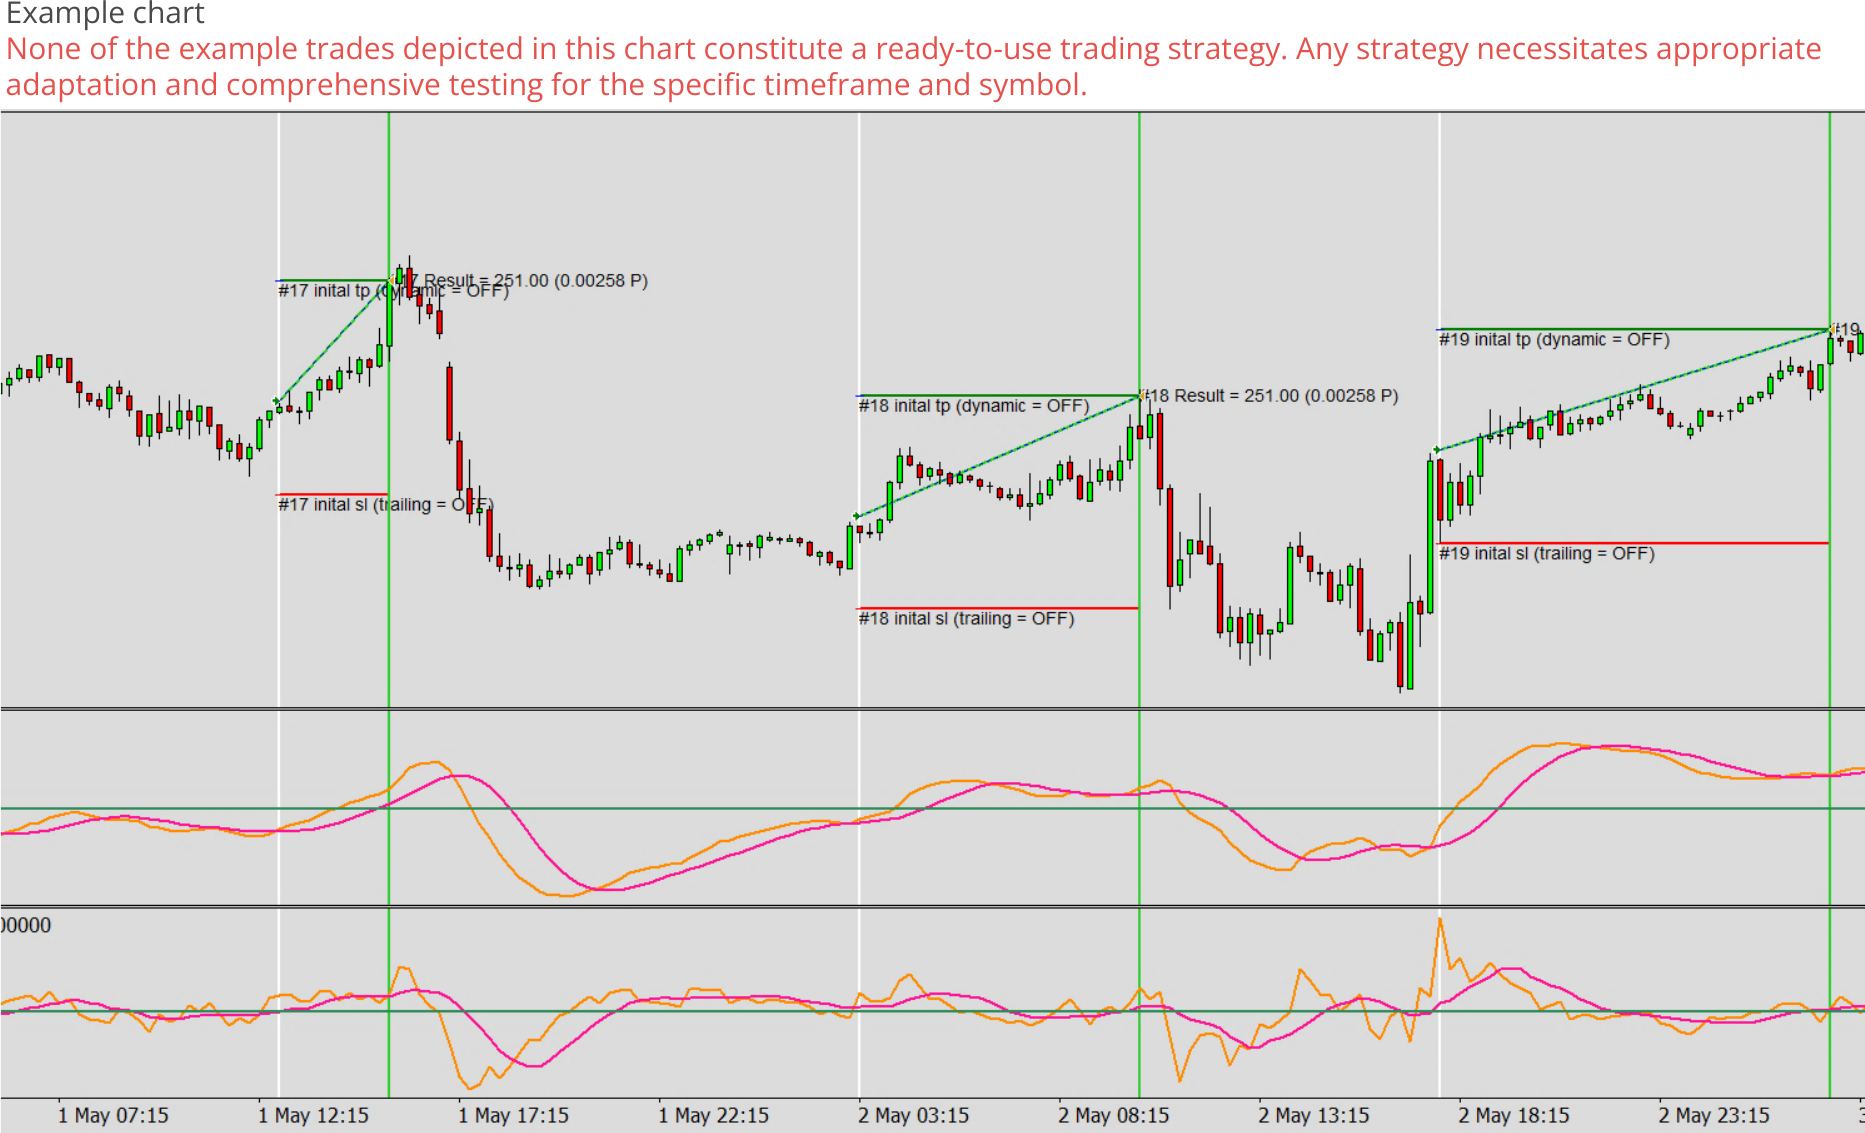Select the "2 May 13:15" time axis label

click(x=1313, y=1115)
